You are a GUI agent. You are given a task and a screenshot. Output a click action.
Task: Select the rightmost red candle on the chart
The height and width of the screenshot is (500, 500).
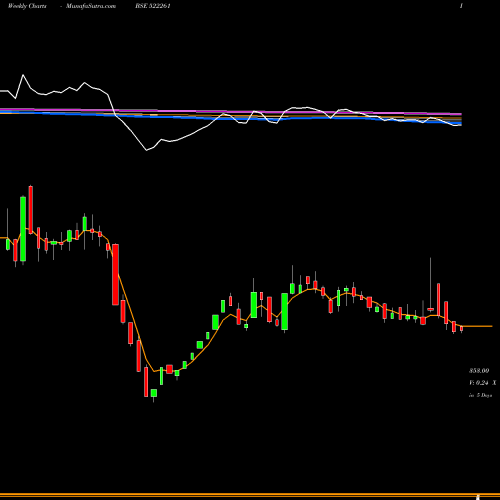(x=462, y=329)
